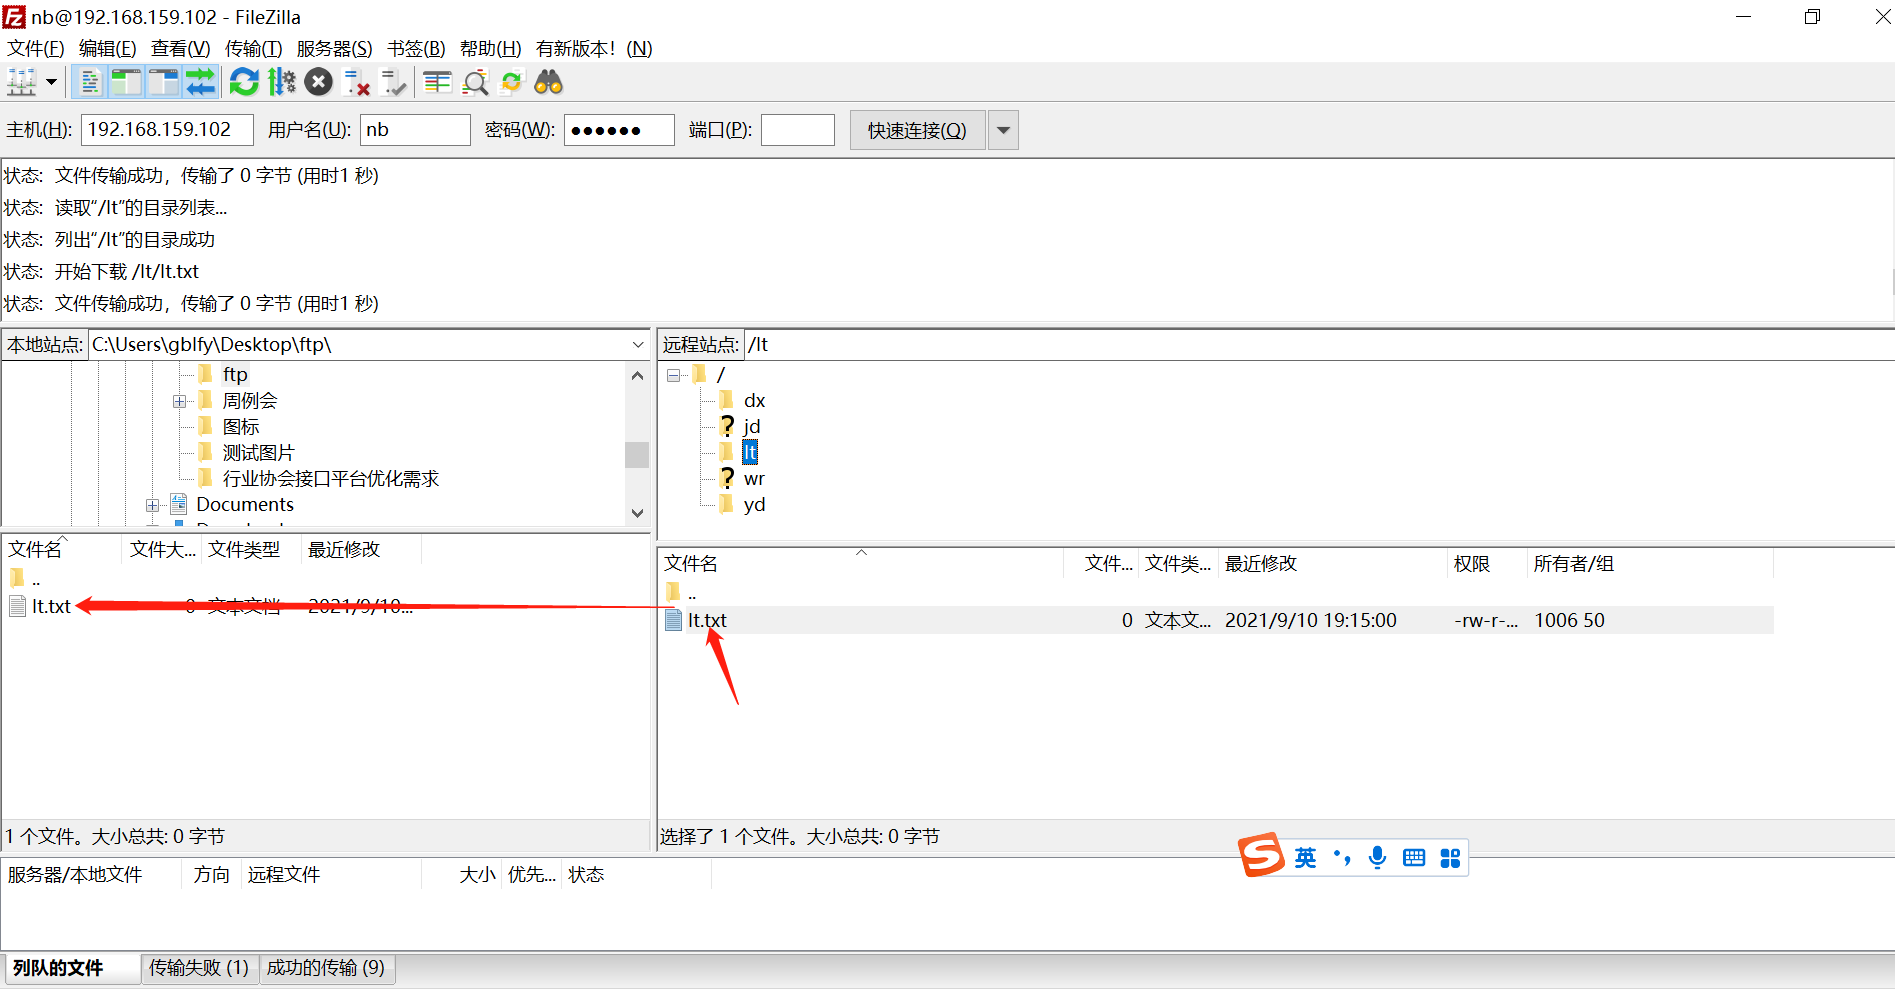Viewport: 1895px width, 989px height.
Task: Open the 文件(F) menu
Action: (36, 48)
